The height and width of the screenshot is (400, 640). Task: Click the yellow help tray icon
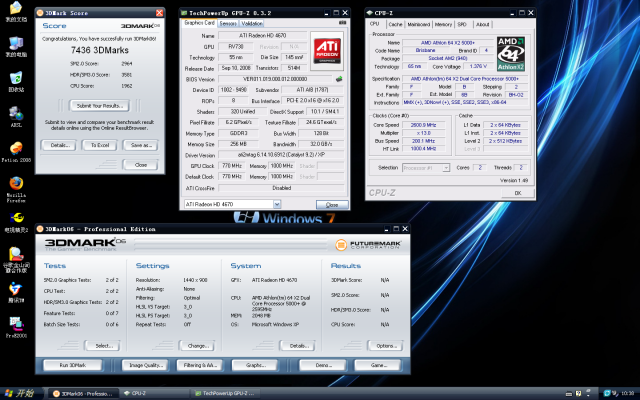[x=578, y=393]
